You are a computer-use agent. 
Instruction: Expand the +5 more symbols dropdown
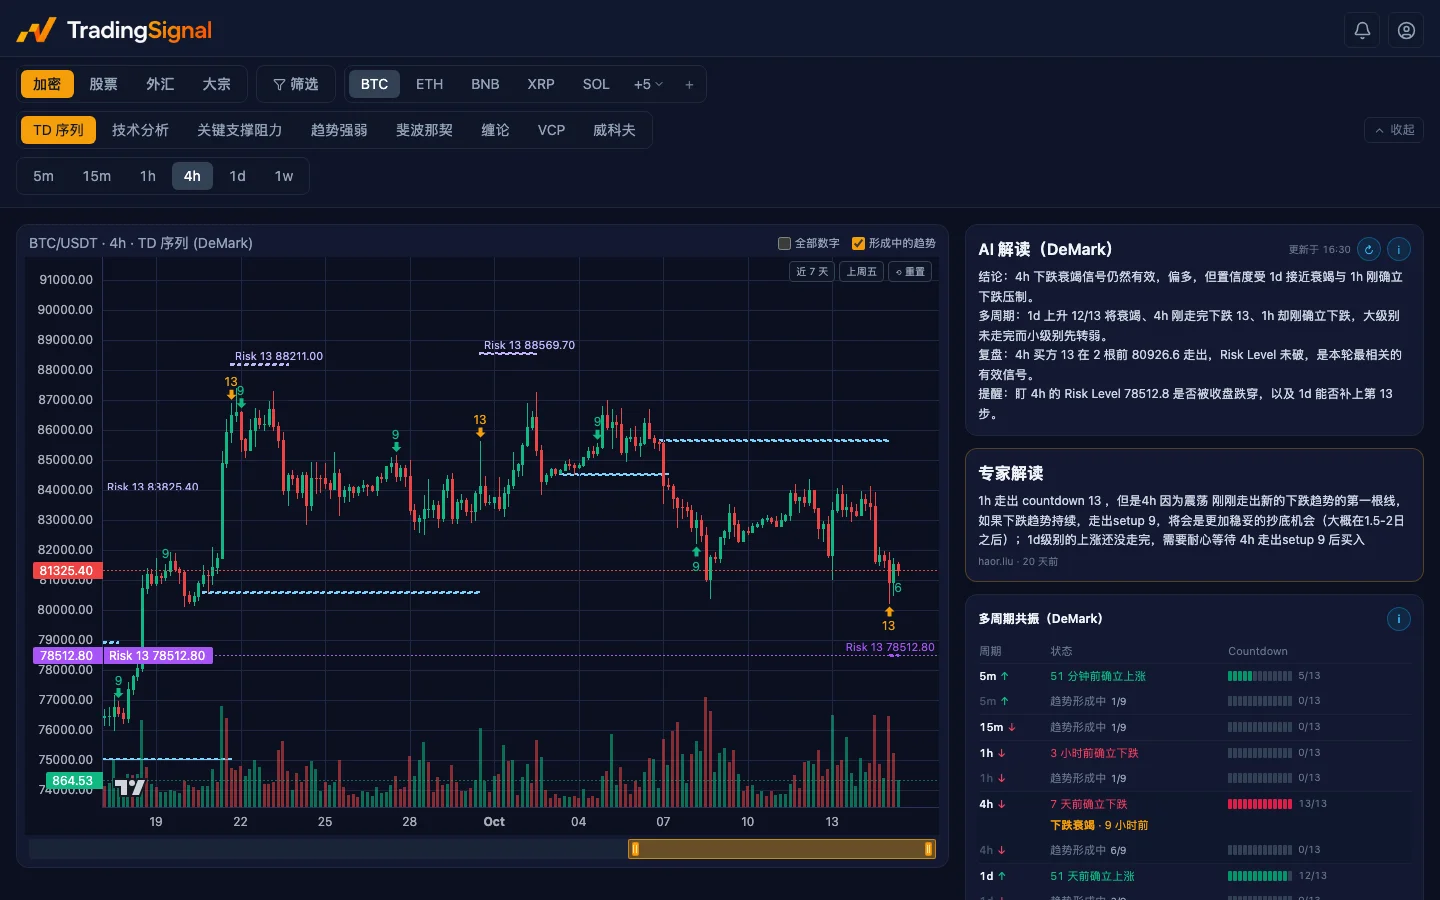click(x=648, y=84)
